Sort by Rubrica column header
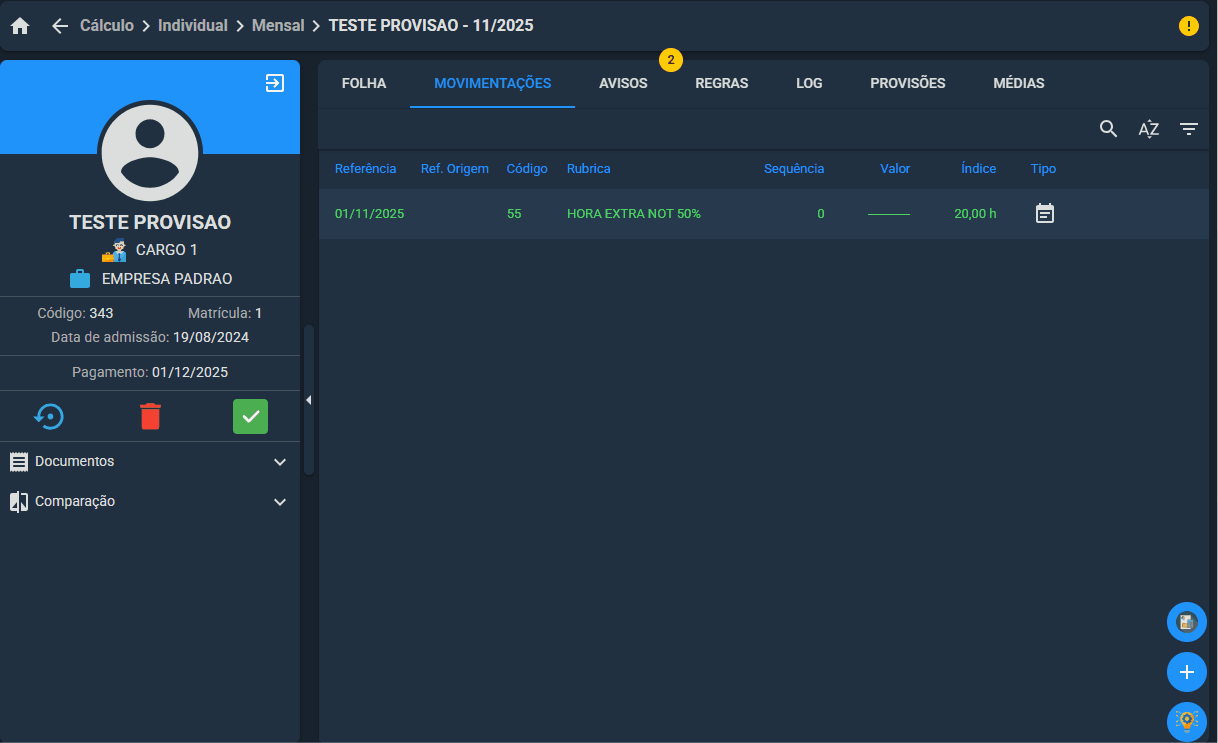The height and width of the screenshot is (743, 1218). click(588, 169)
